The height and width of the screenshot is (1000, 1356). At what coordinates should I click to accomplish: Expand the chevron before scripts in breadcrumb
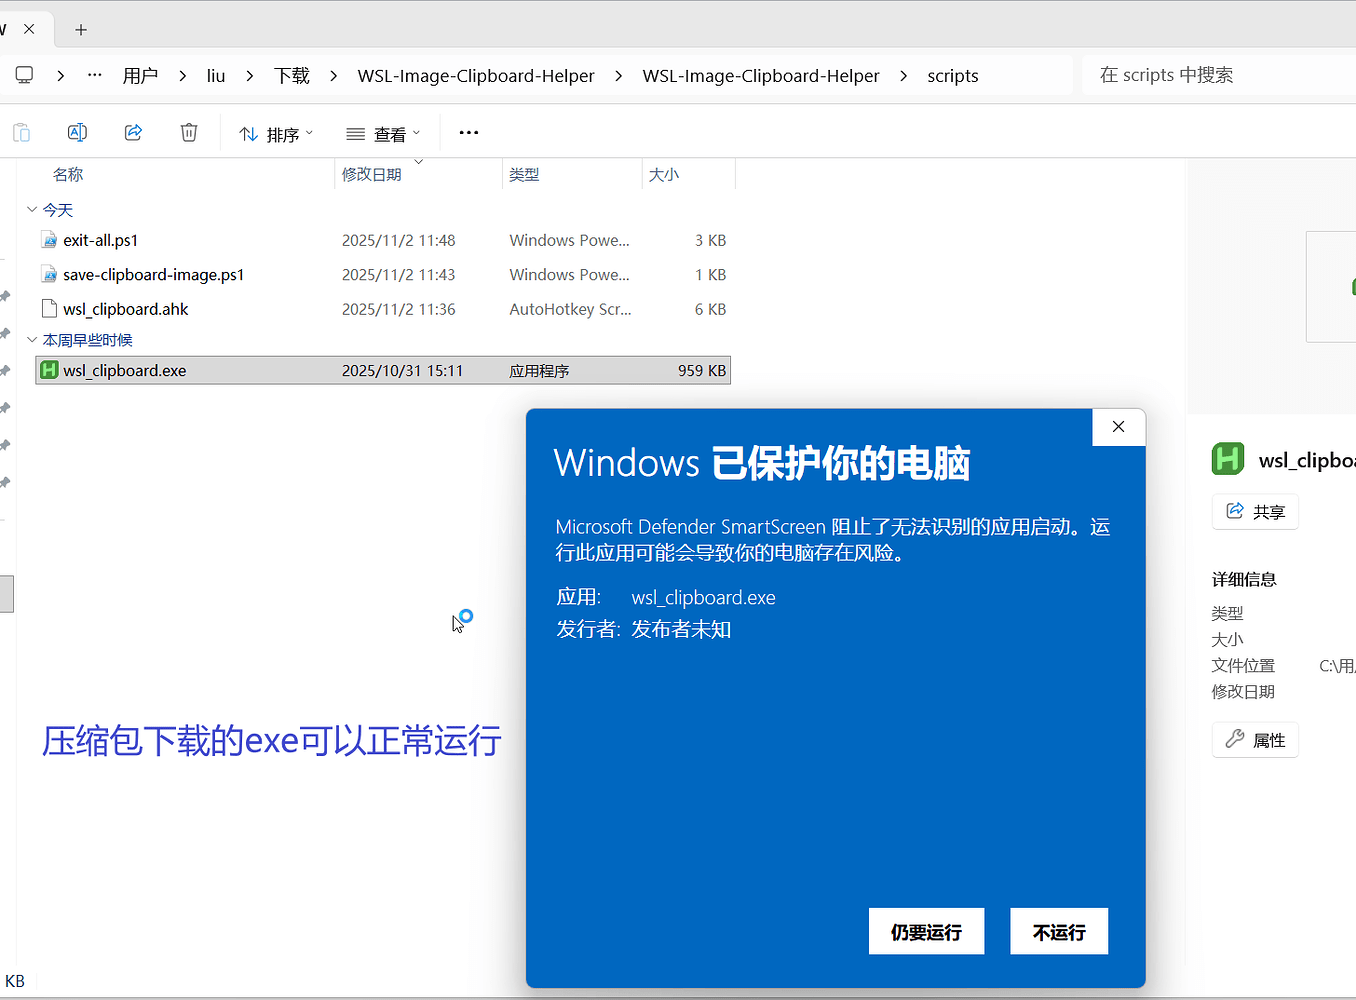tap(904, 76)
